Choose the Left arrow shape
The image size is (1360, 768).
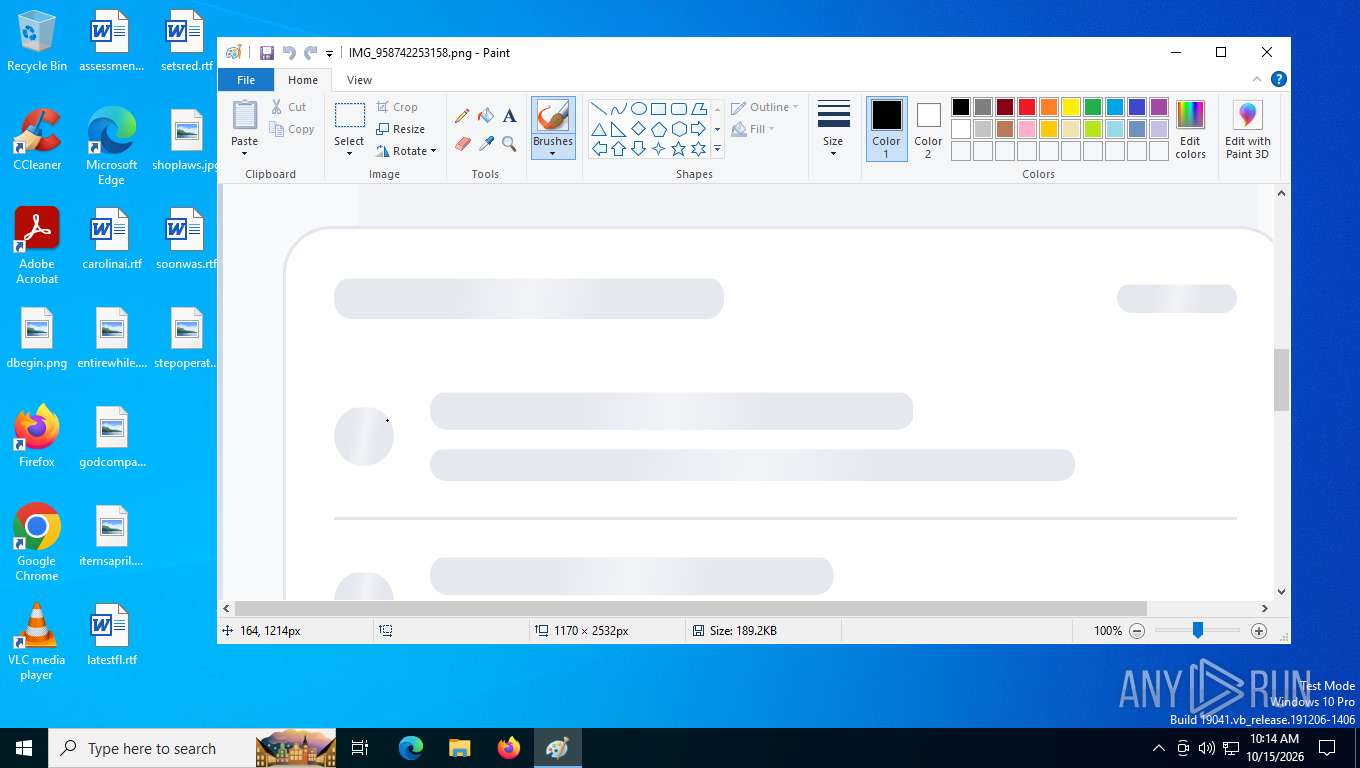click(x=599, y=149)
